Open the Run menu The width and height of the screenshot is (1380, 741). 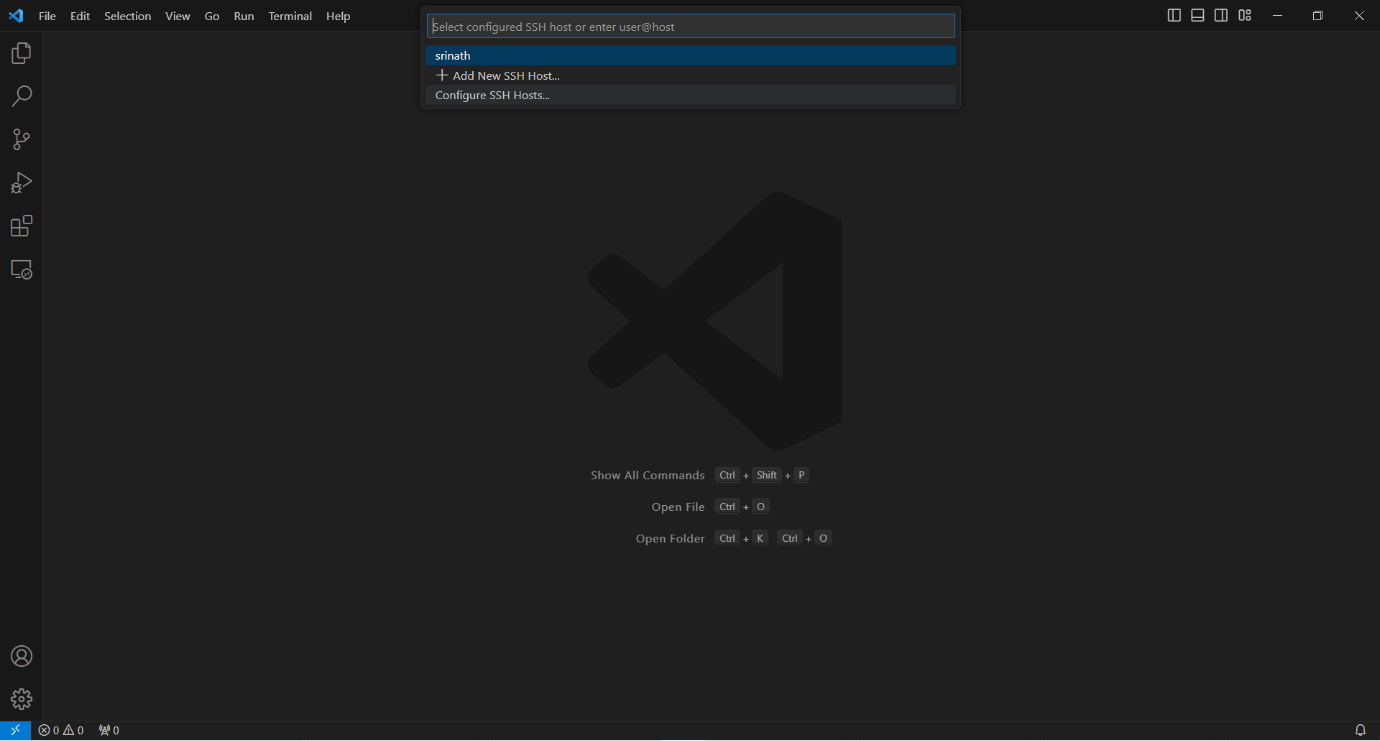(244, 16)
